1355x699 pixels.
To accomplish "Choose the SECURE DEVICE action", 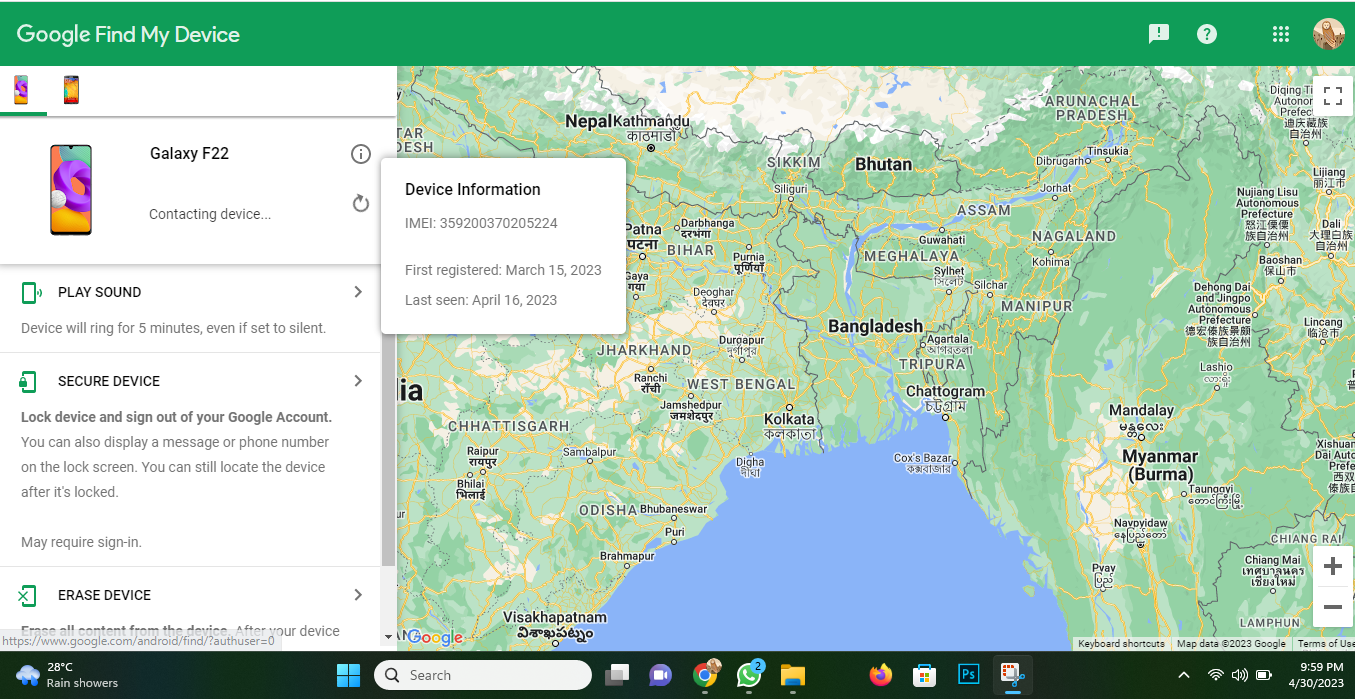I will [x=109, y=381].
